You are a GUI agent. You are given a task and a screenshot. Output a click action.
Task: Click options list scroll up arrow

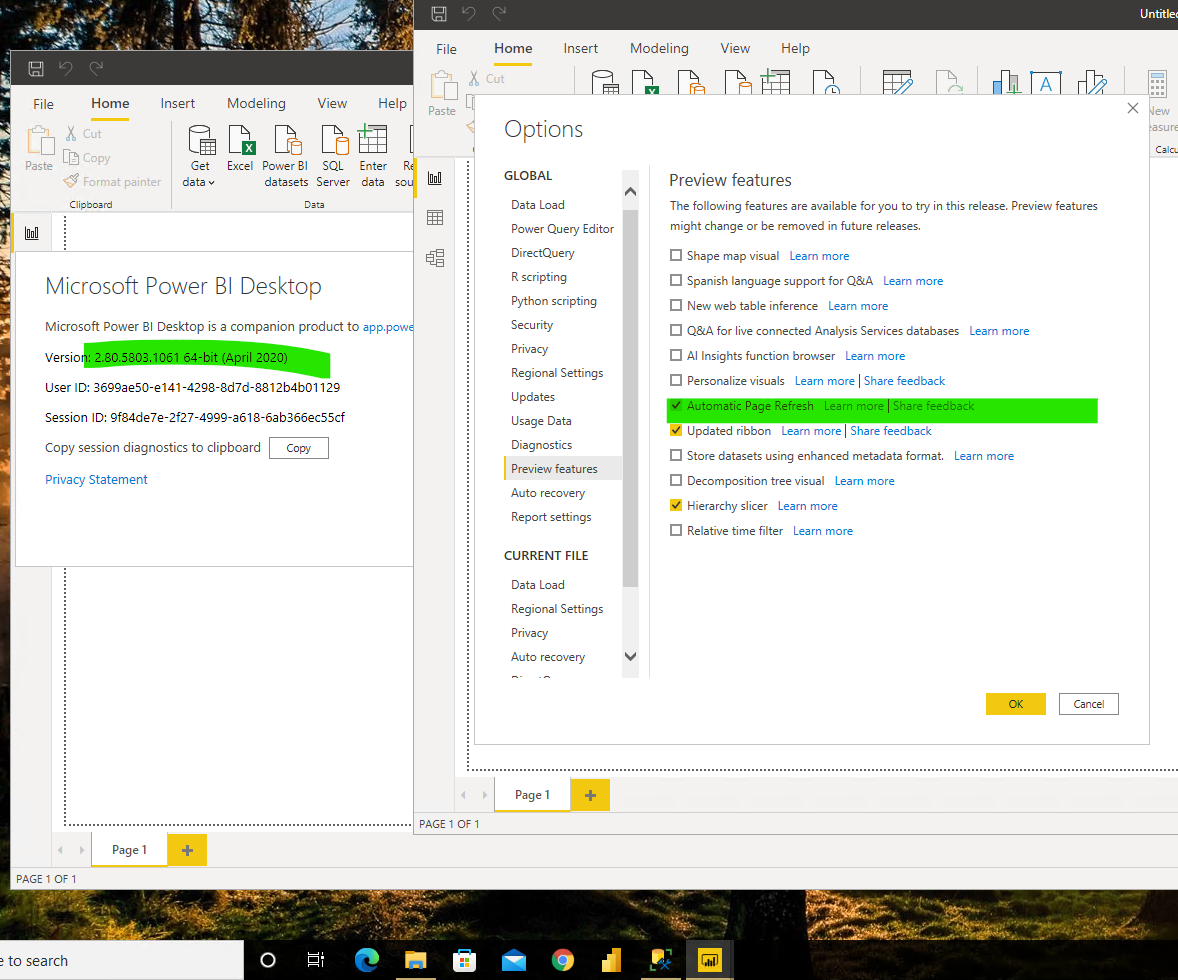[x=630, y=192]
